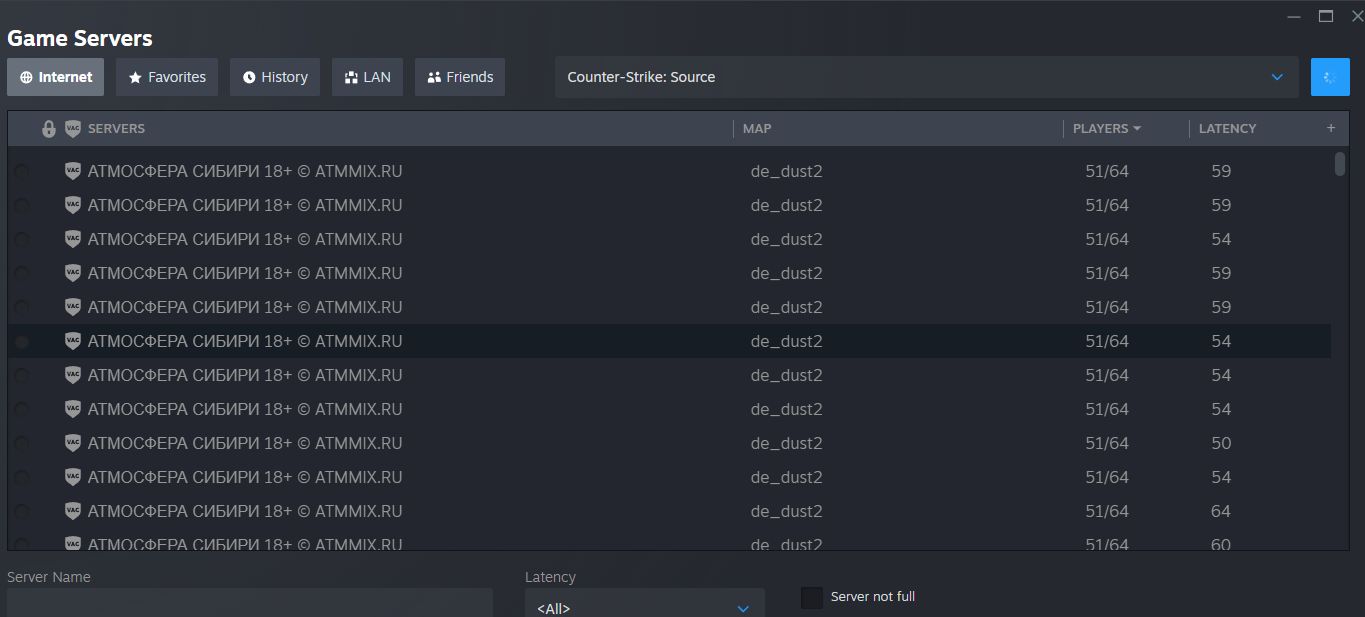Image resolution: width=1365 pixels, height=617 pixels.
Task: Focus the Server Name filter field
Action: coord(250,602)
